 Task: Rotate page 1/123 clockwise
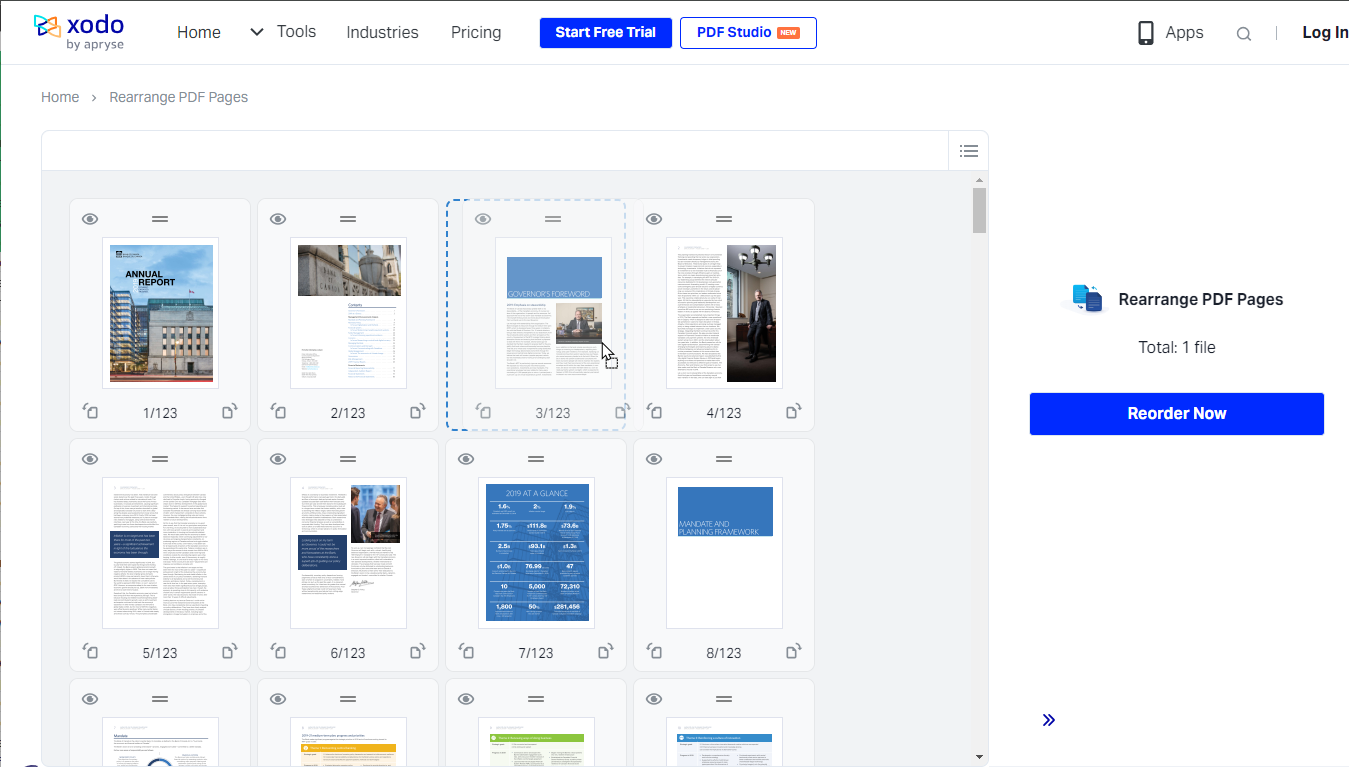click(229, 411)
